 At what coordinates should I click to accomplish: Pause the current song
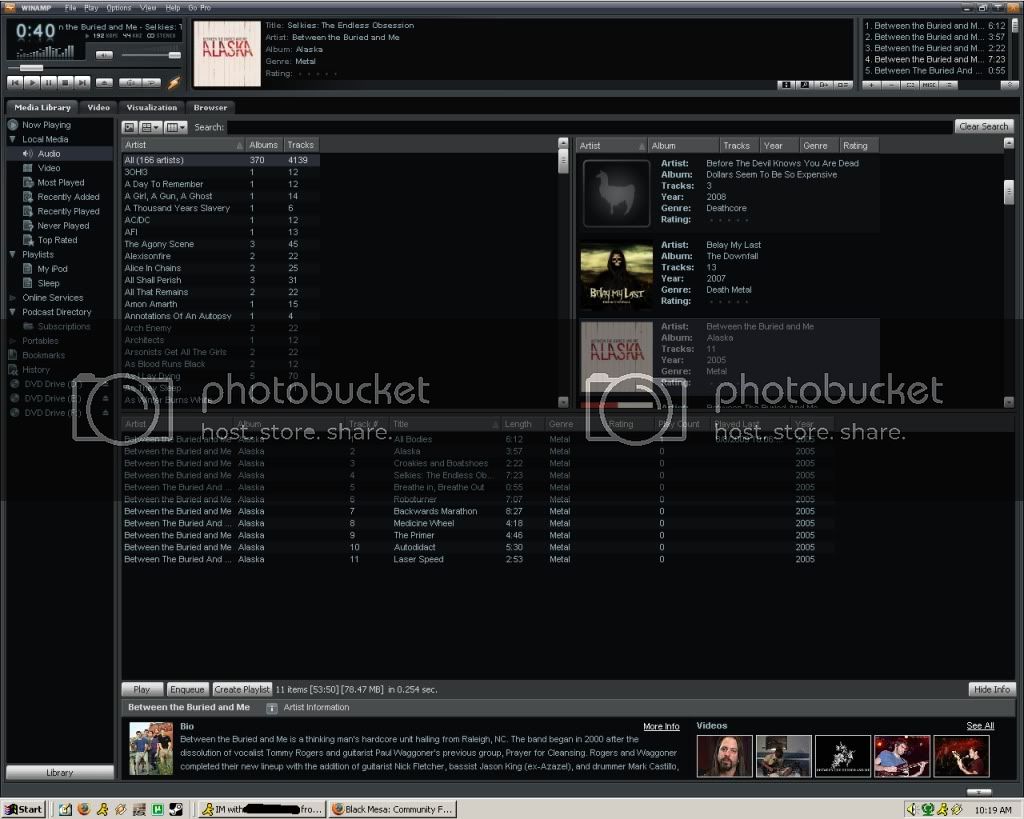pos(48,82)
